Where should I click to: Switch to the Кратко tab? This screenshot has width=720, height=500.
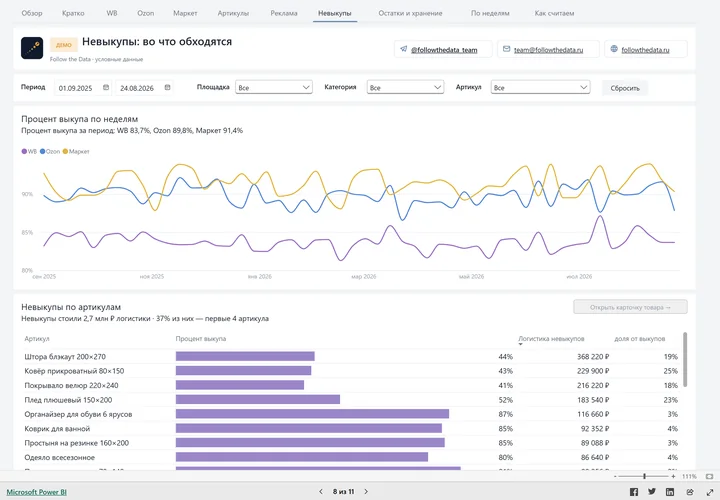pyautogui.click(x=73, y=13)
